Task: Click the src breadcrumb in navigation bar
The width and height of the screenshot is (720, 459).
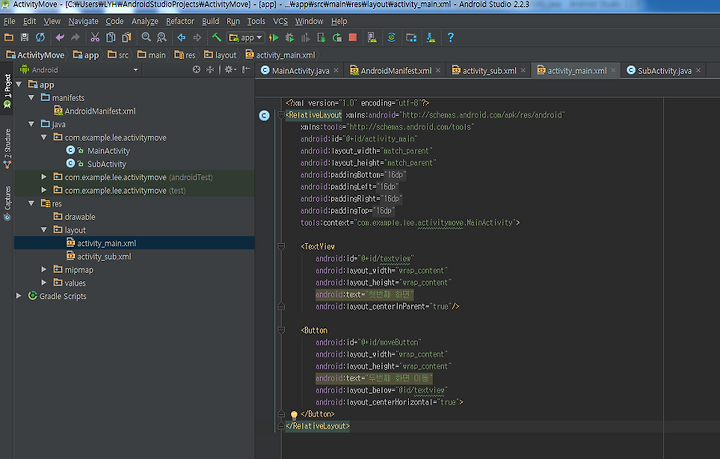Action: pos(118,55)
